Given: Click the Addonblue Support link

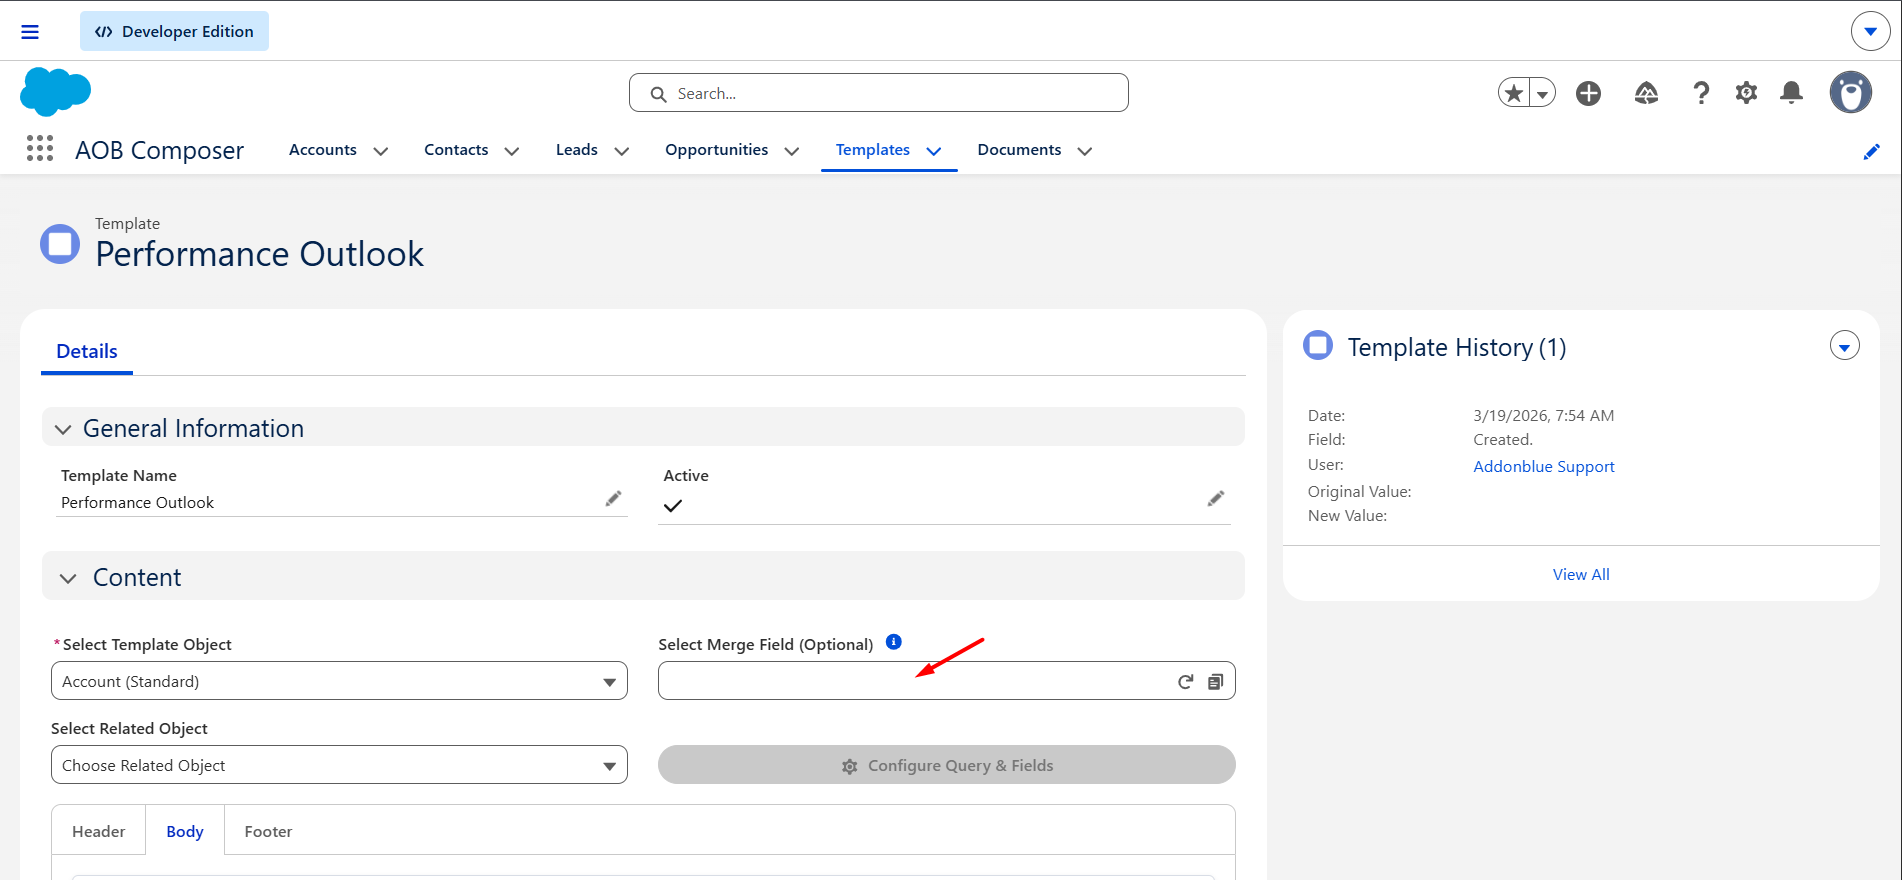Looking at the screenshot, I should tap(1543, 466).
